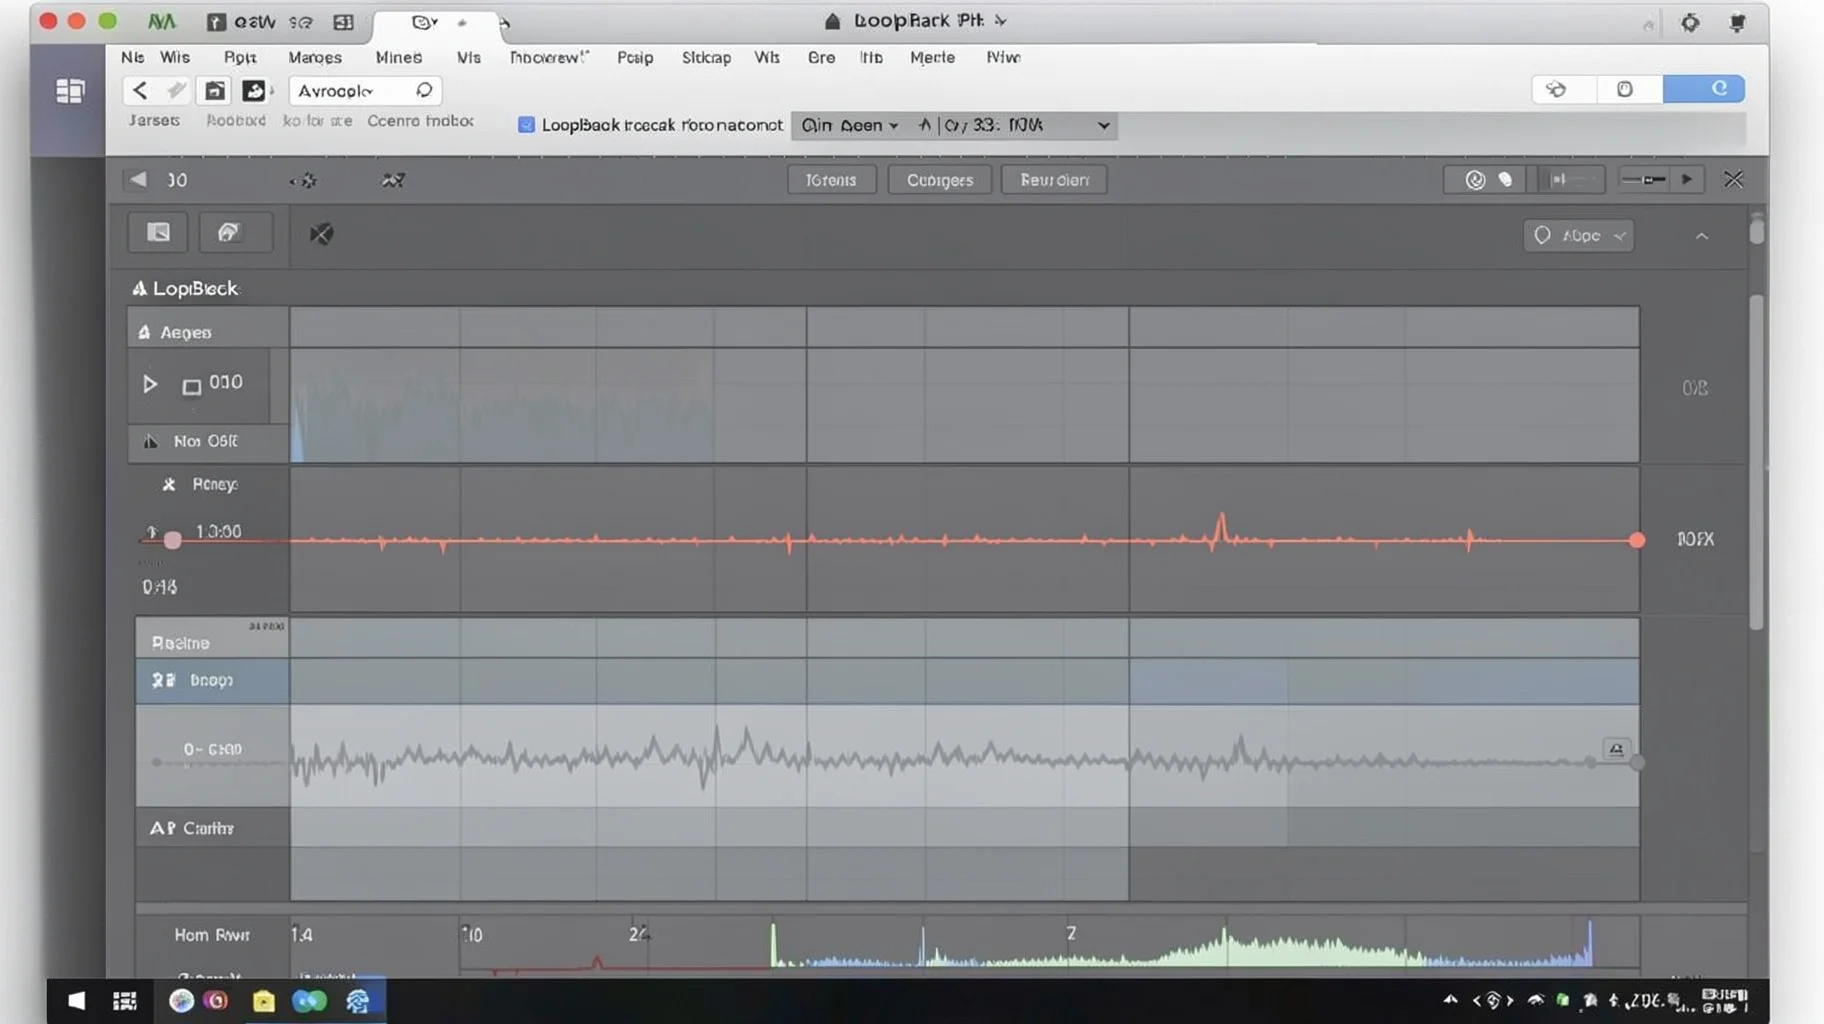
Task: Expand the Aeges track row
Action: pos(209,332)
